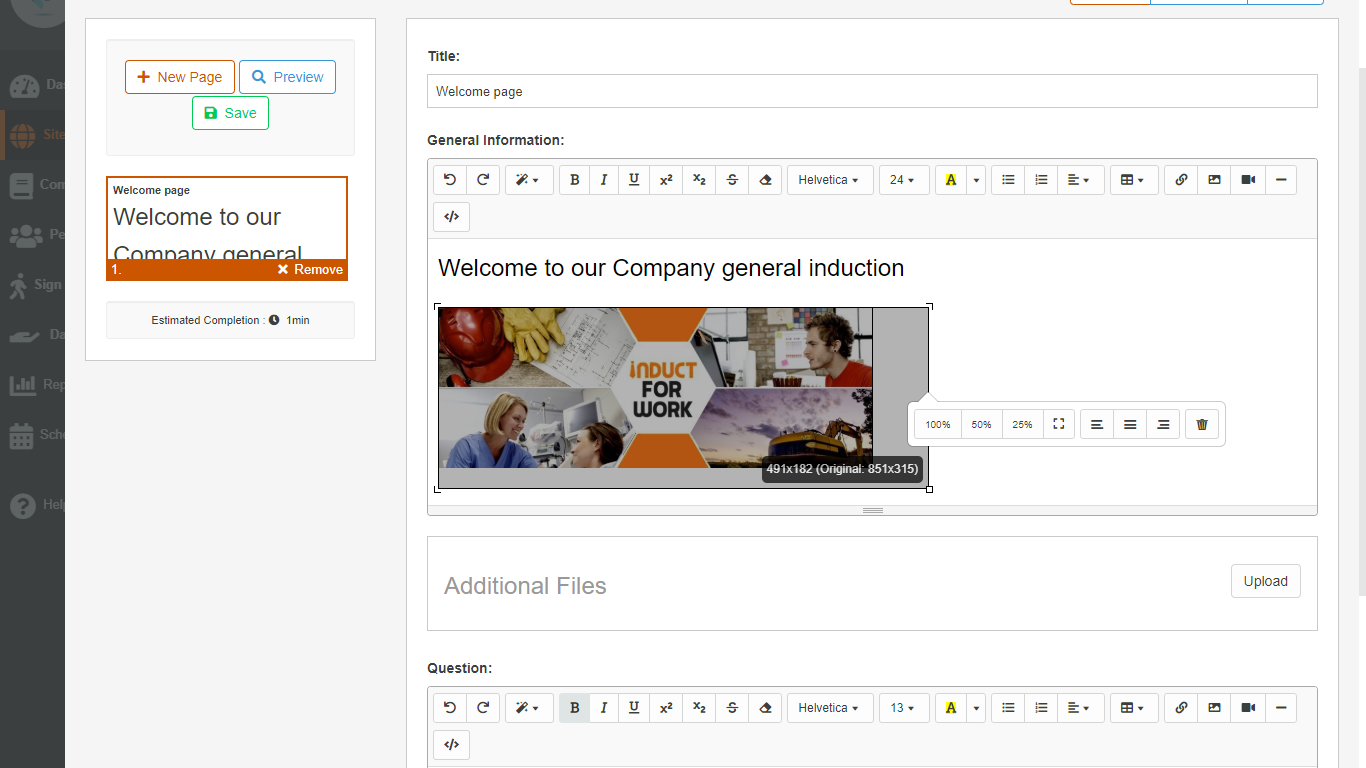
Task: Open style magic wand in Question toolbar
Action: point(529,708)
